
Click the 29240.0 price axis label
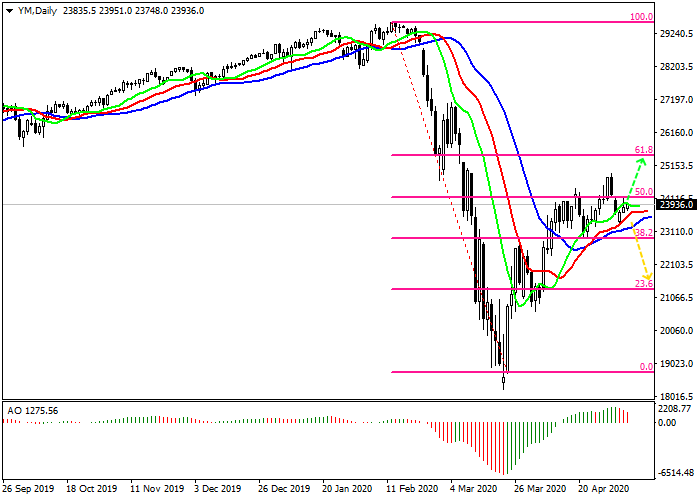(677, 34)
